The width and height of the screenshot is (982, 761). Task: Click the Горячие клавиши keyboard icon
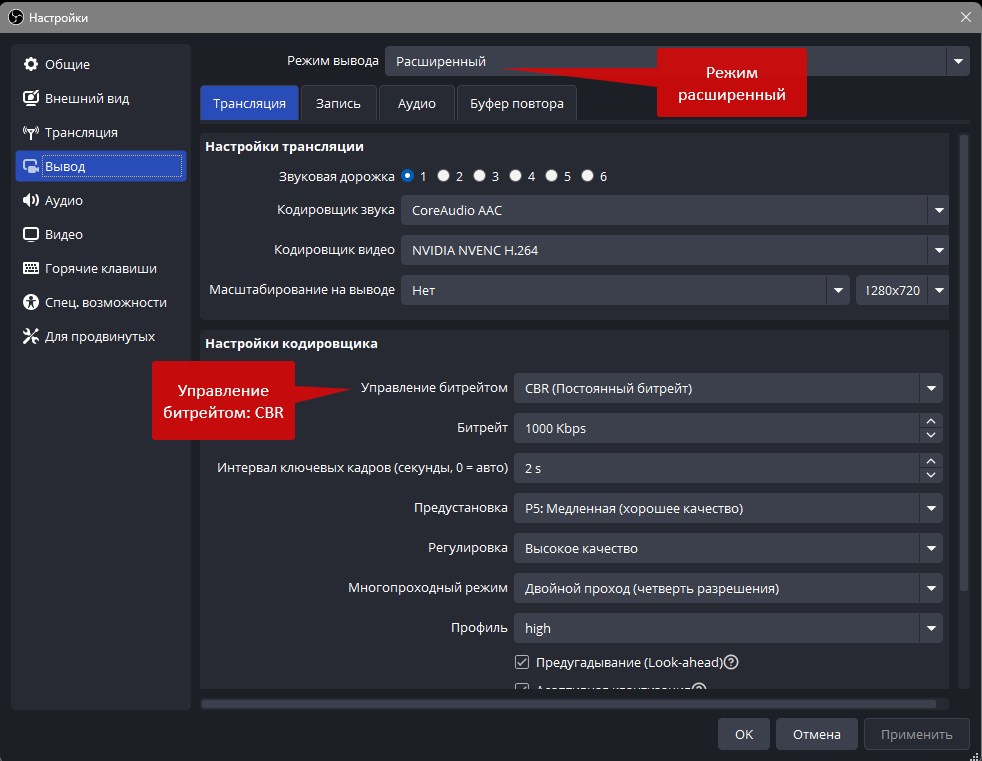pos(31,268)
